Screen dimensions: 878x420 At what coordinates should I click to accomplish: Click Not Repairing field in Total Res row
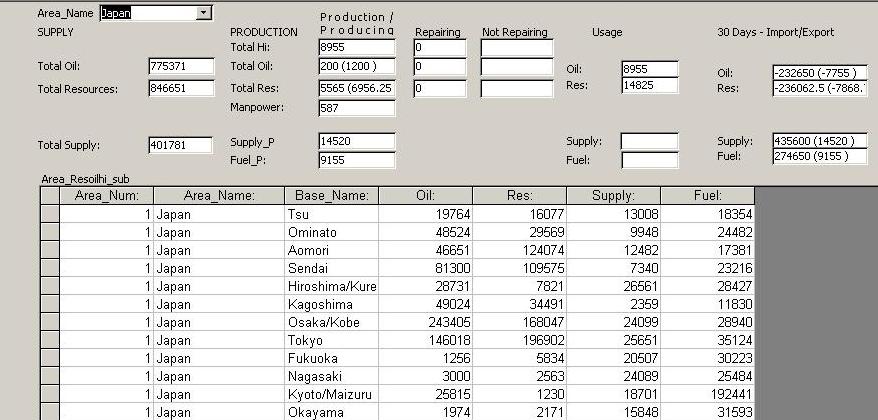click(517, 88)
